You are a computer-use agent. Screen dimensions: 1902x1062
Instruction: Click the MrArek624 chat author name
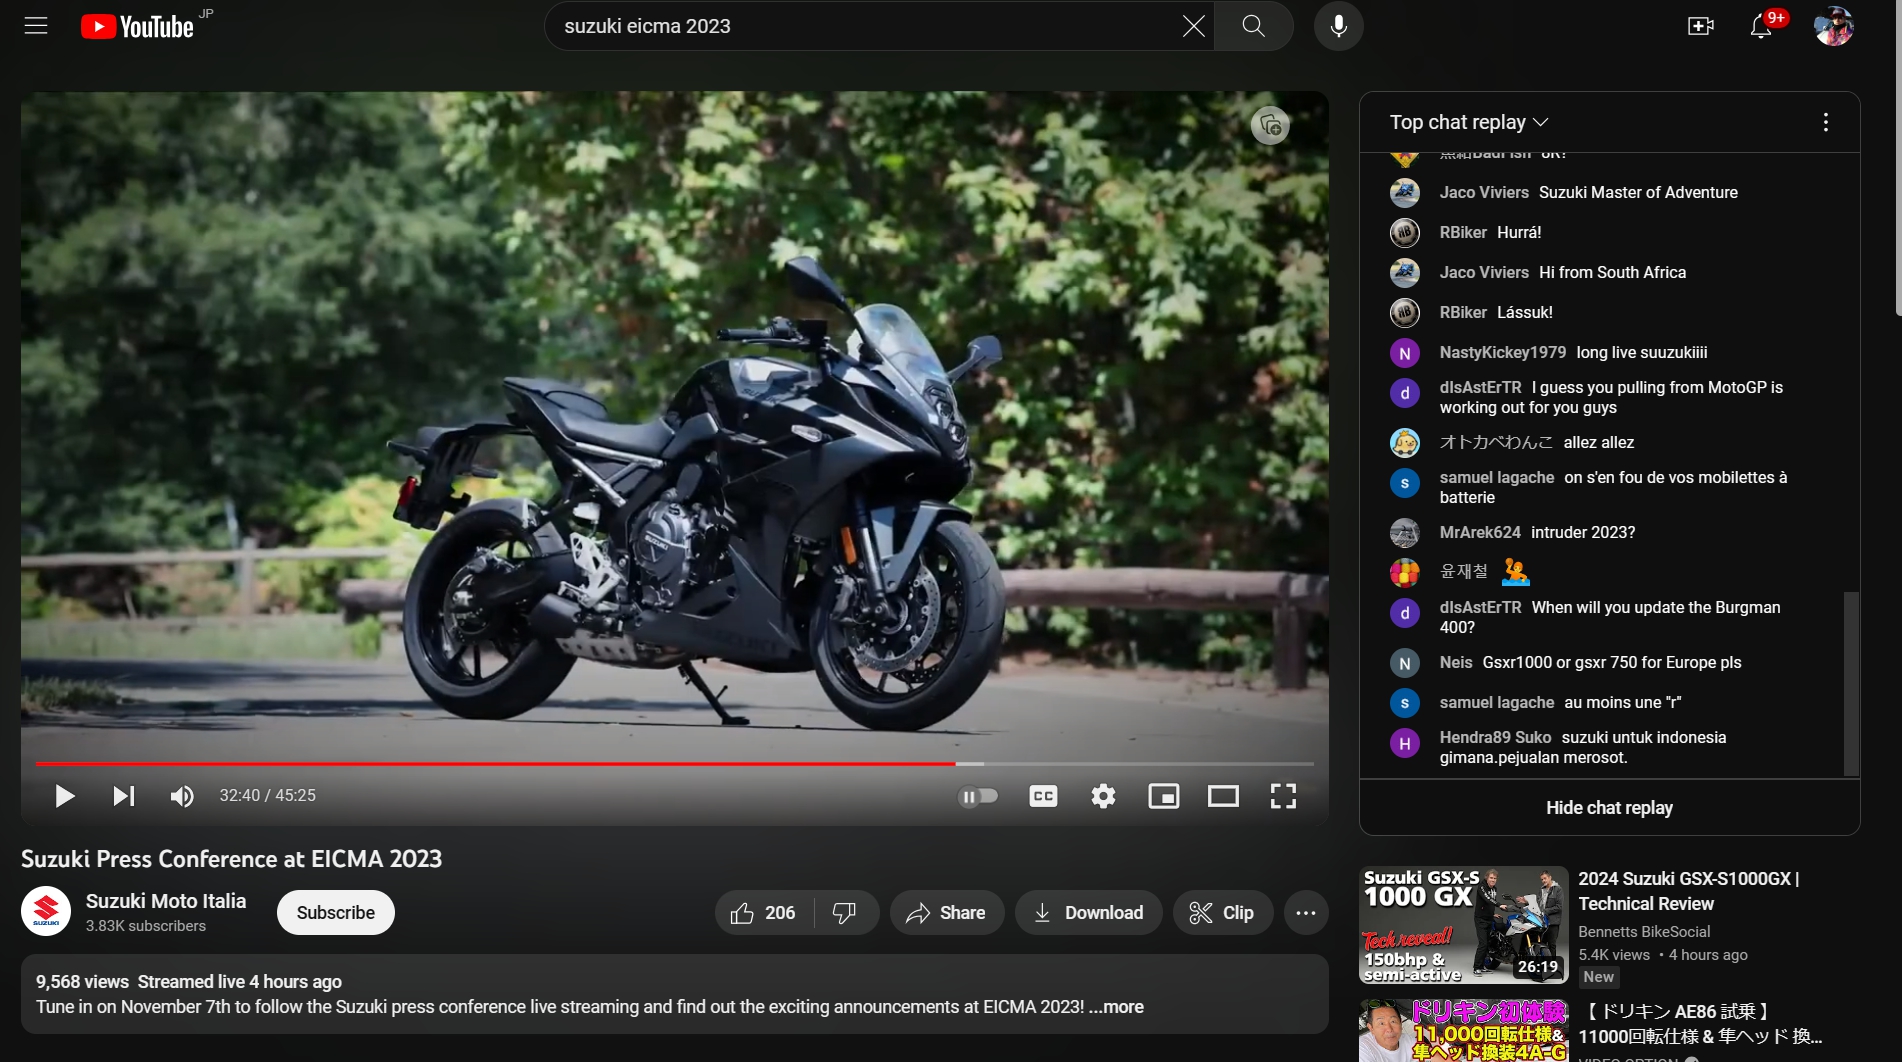(x=1480, y=532)
